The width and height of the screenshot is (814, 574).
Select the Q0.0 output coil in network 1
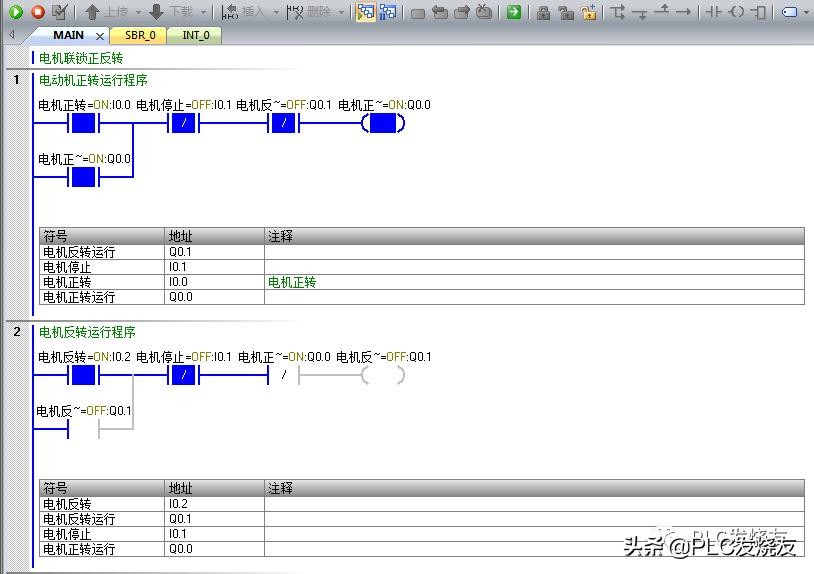click(383, 124)
